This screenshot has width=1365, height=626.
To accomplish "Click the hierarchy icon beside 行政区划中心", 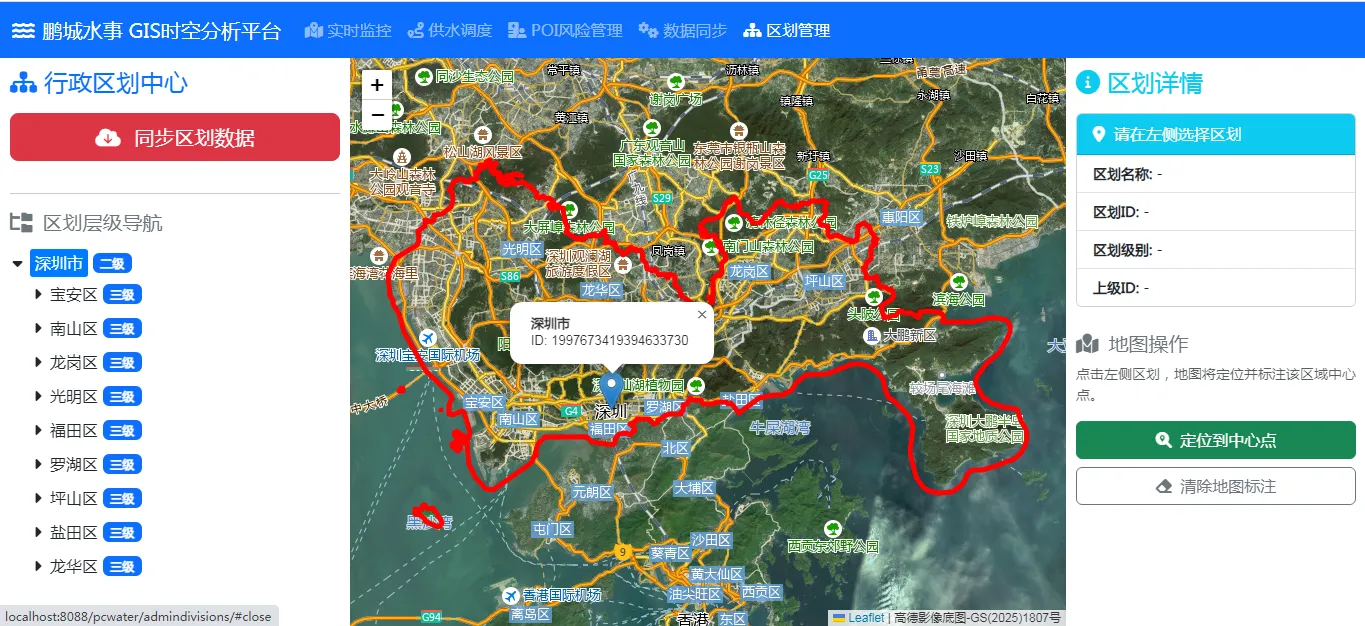I will pyautogui.click(x=23, y=83).
